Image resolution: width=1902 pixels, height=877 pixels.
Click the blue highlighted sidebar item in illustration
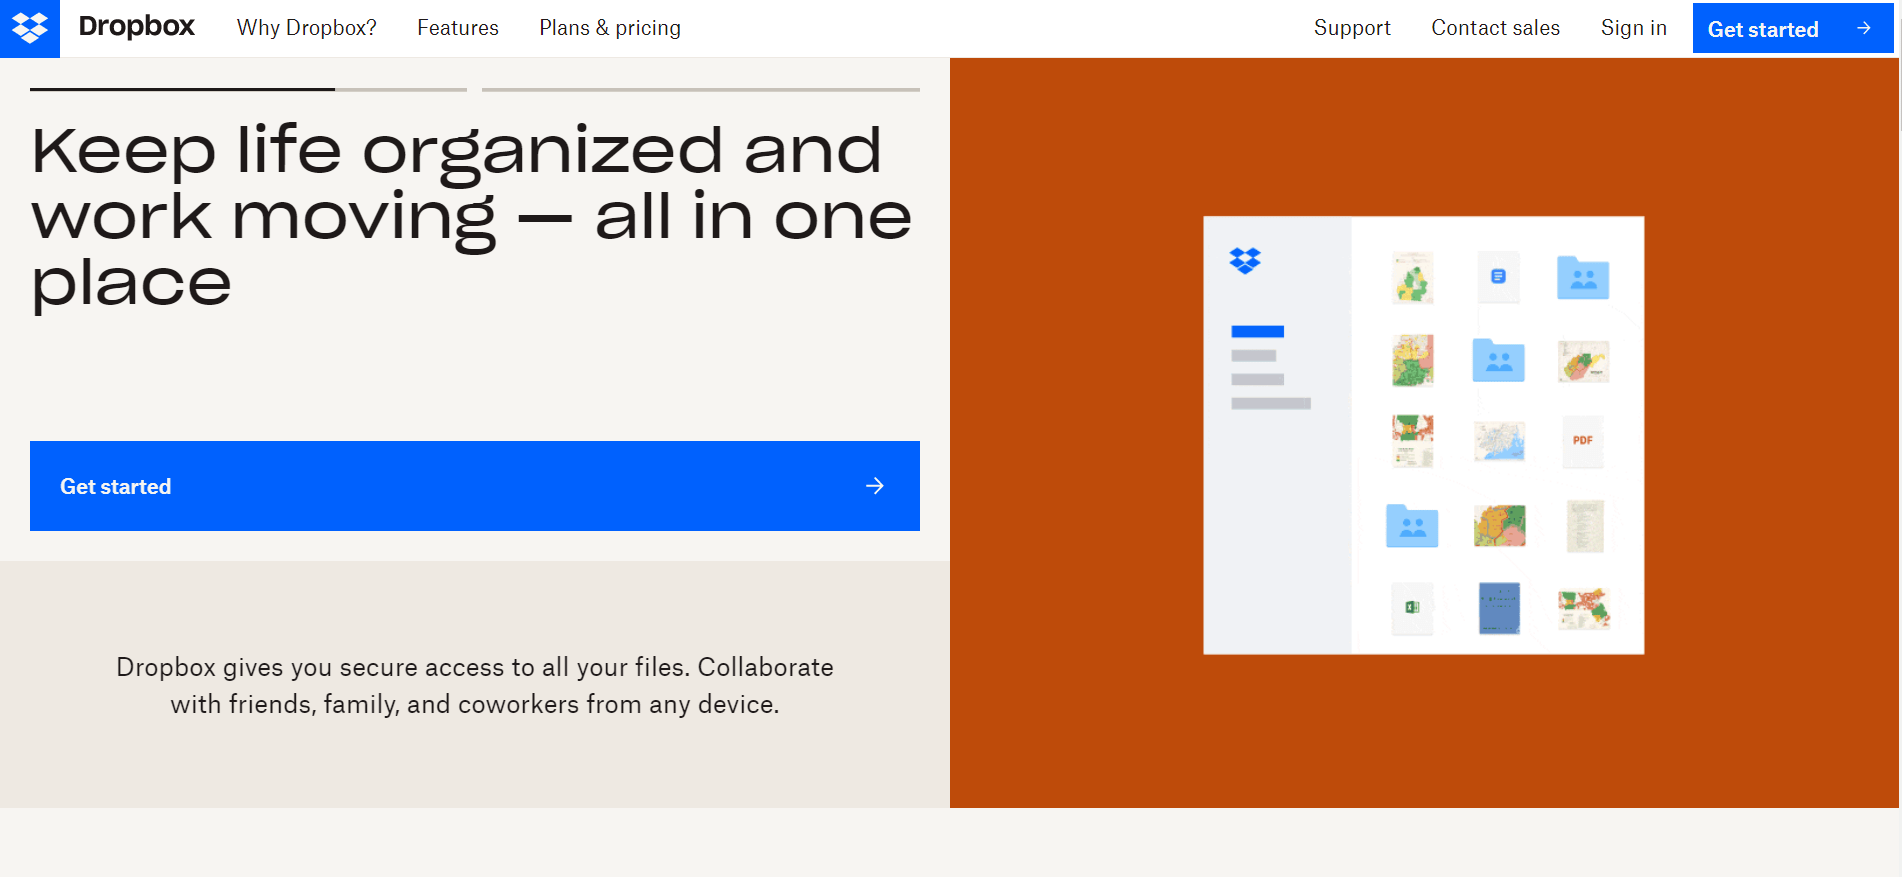(1257, 332)
